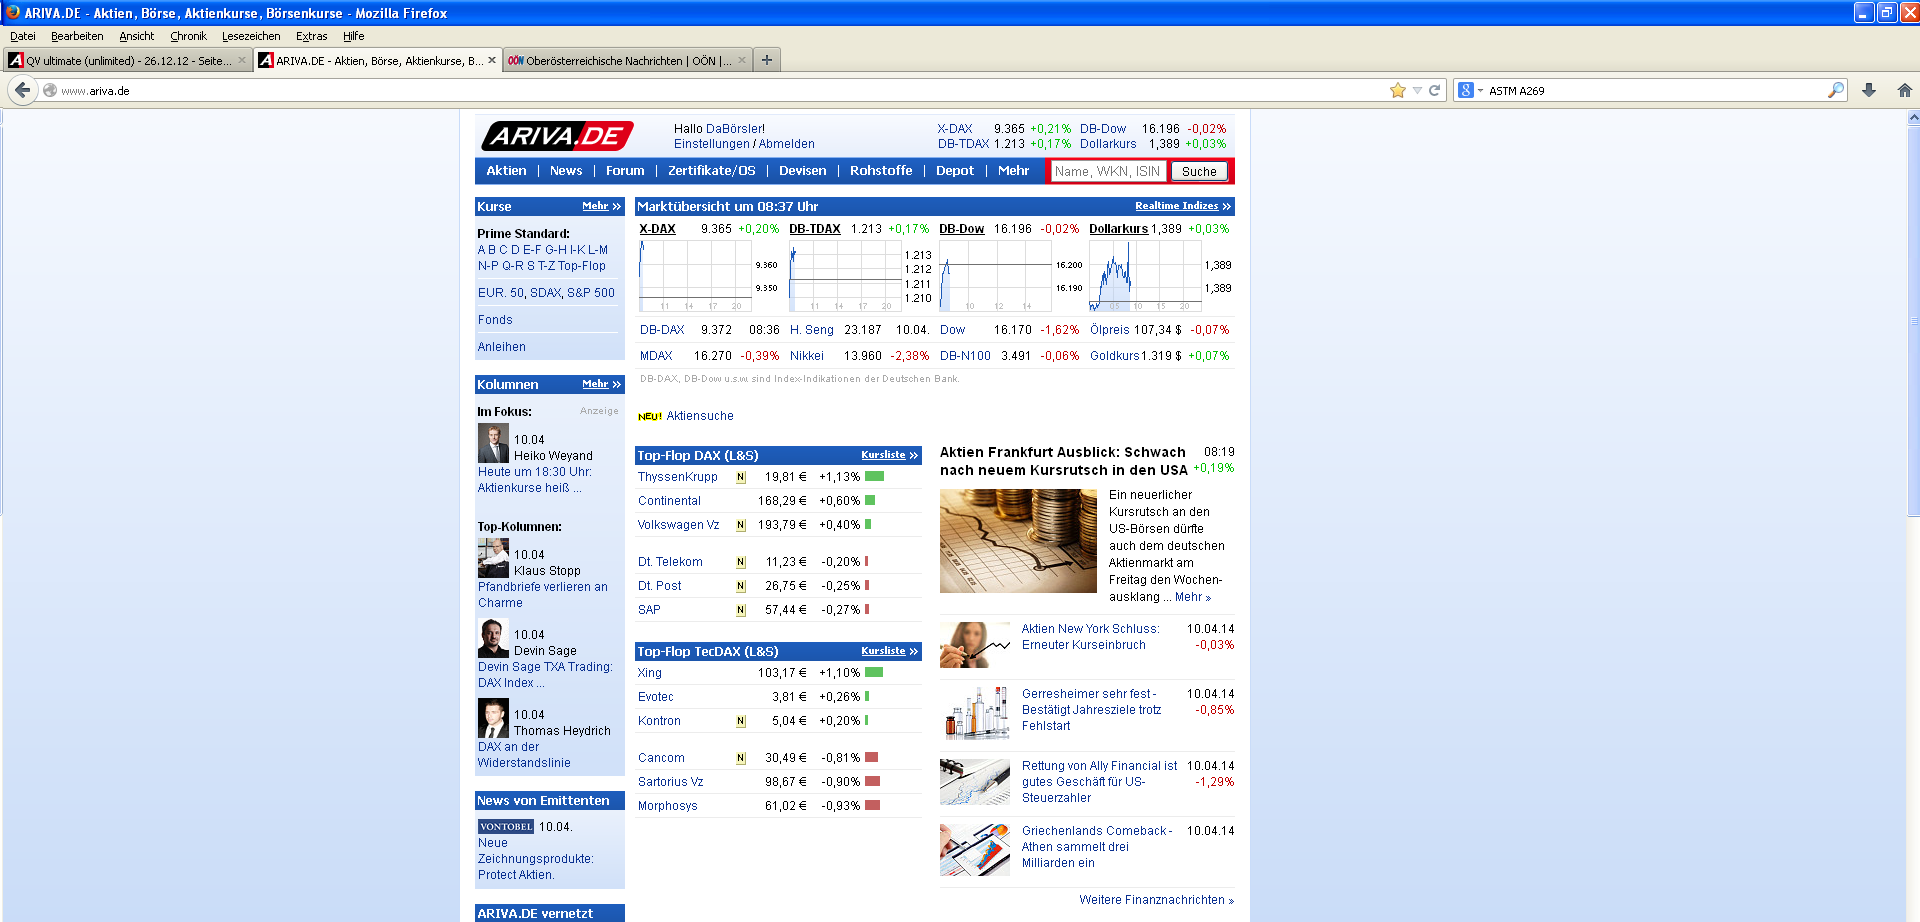
Task: Open the Zertifikate/OS navigation item
Action: [712, 171]
